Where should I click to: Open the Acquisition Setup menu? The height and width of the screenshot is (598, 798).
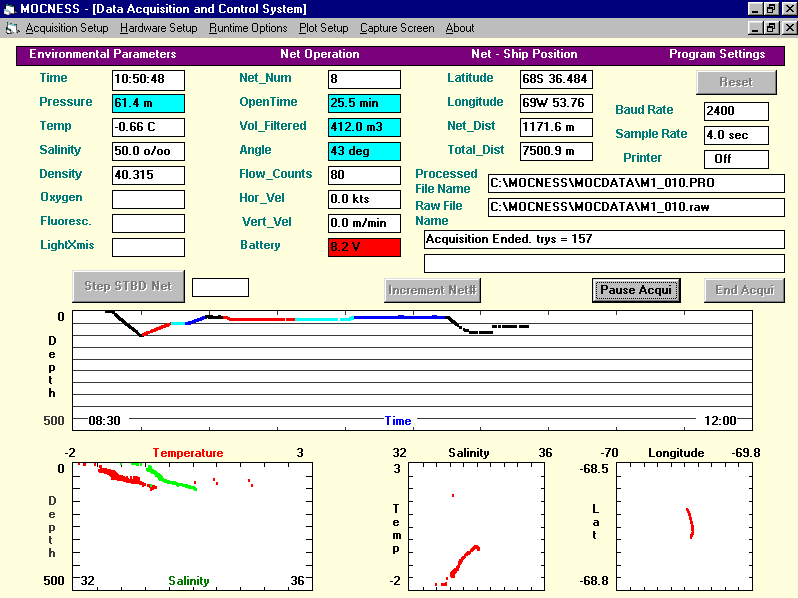tap(67, 28)
